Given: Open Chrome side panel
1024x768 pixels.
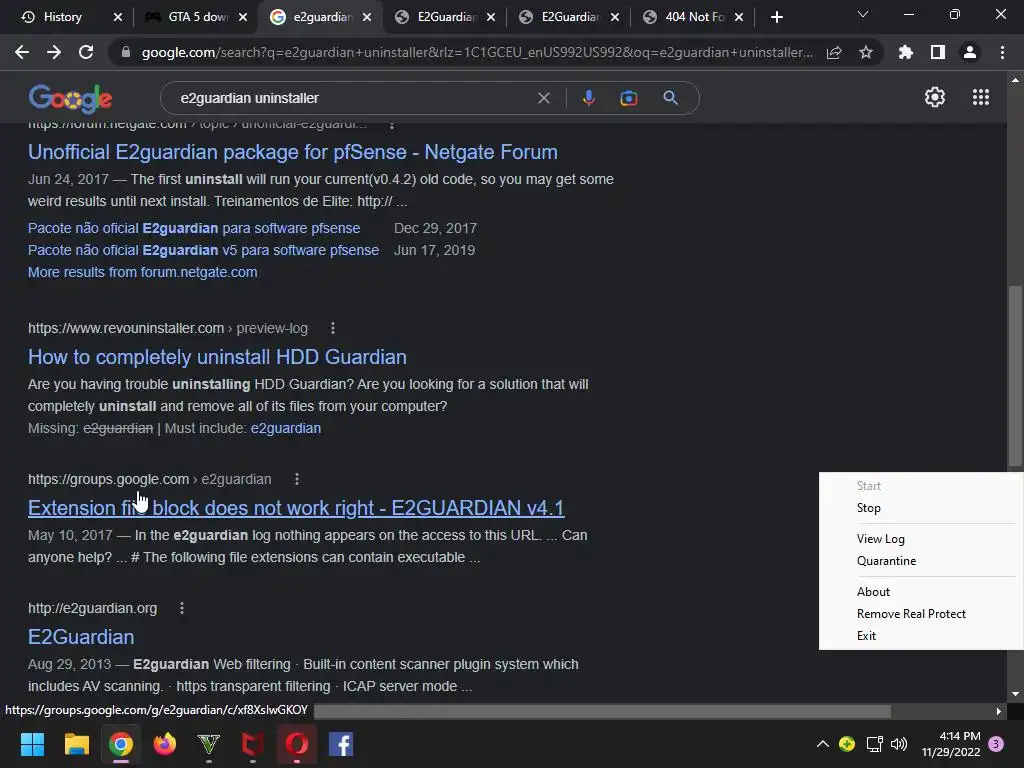Looking at the screenshot, I should [x=938, y=52].
